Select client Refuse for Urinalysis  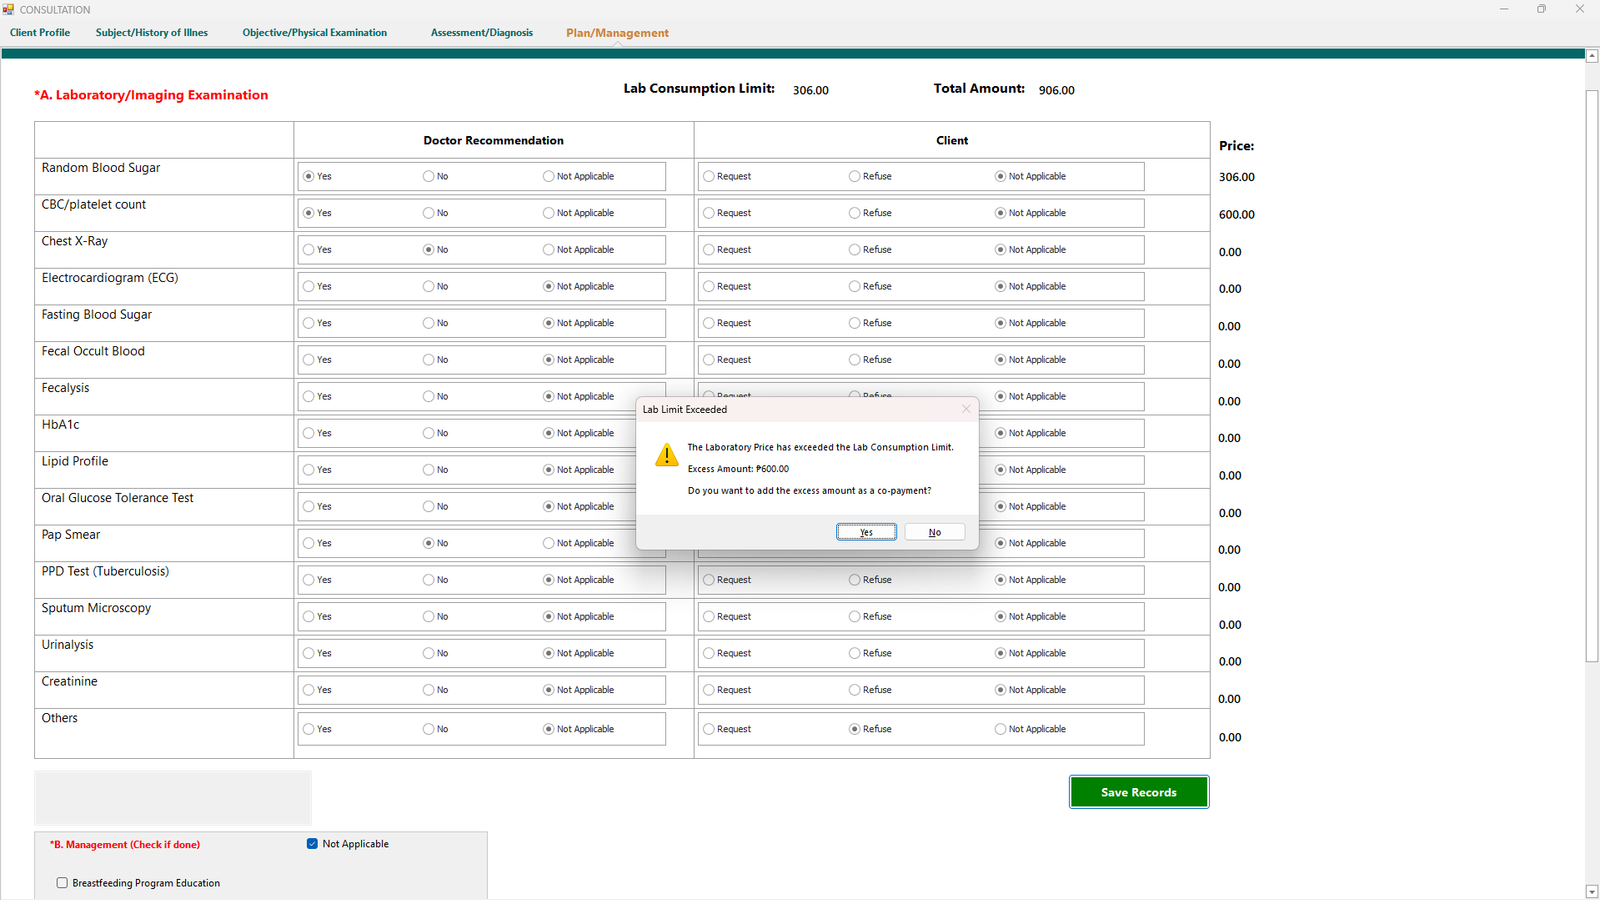(855, 653)
